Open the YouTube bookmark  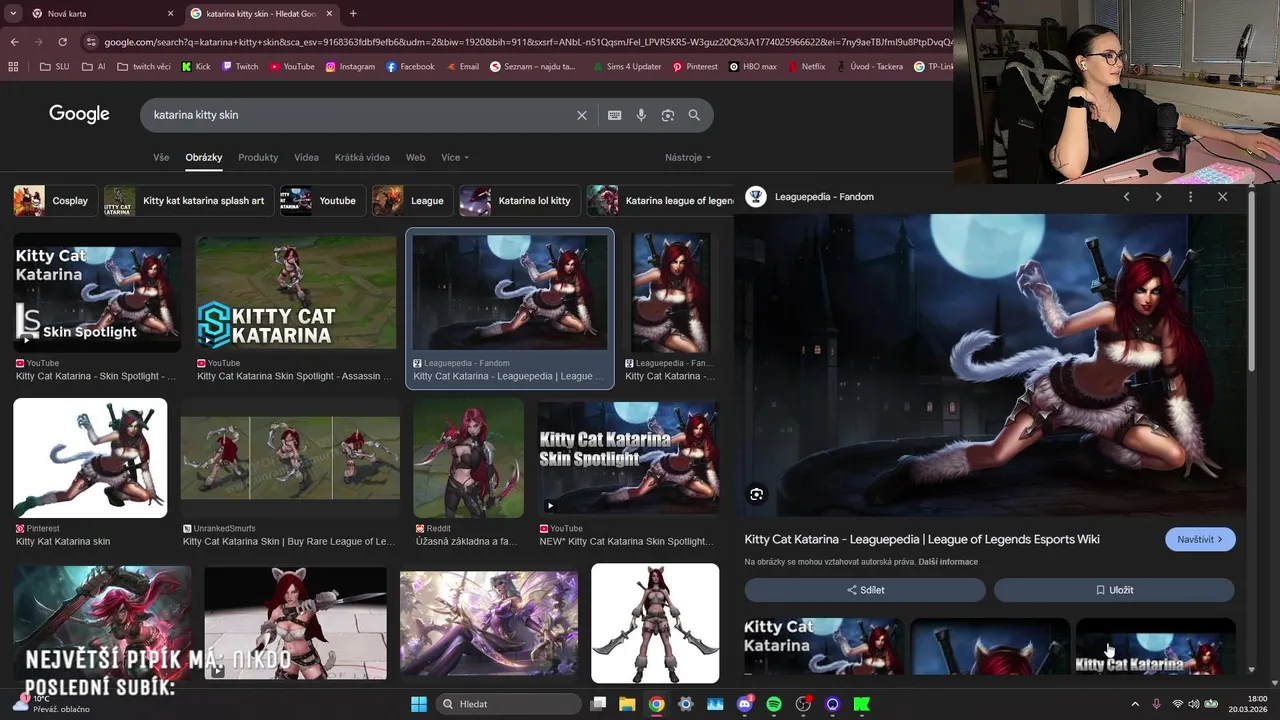click(x=291, y=67)
